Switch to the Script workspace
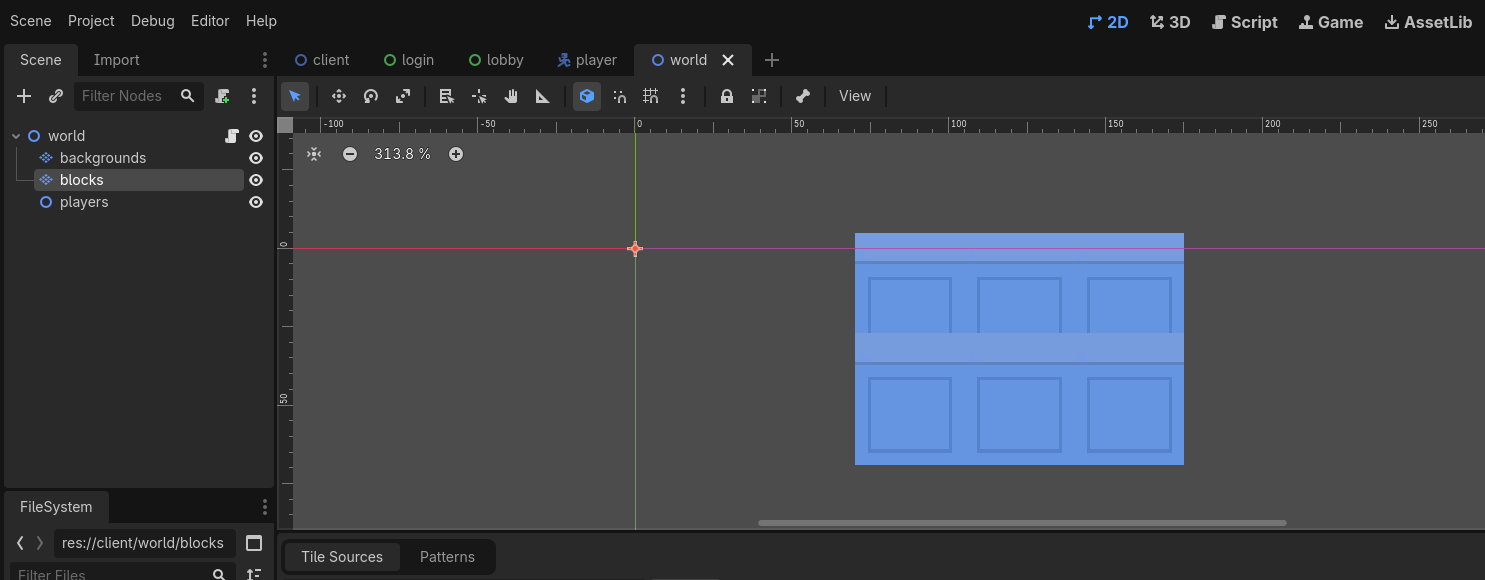This screenshot has width=1485, height=580. pyautogui.click(x=1244, y=22)
